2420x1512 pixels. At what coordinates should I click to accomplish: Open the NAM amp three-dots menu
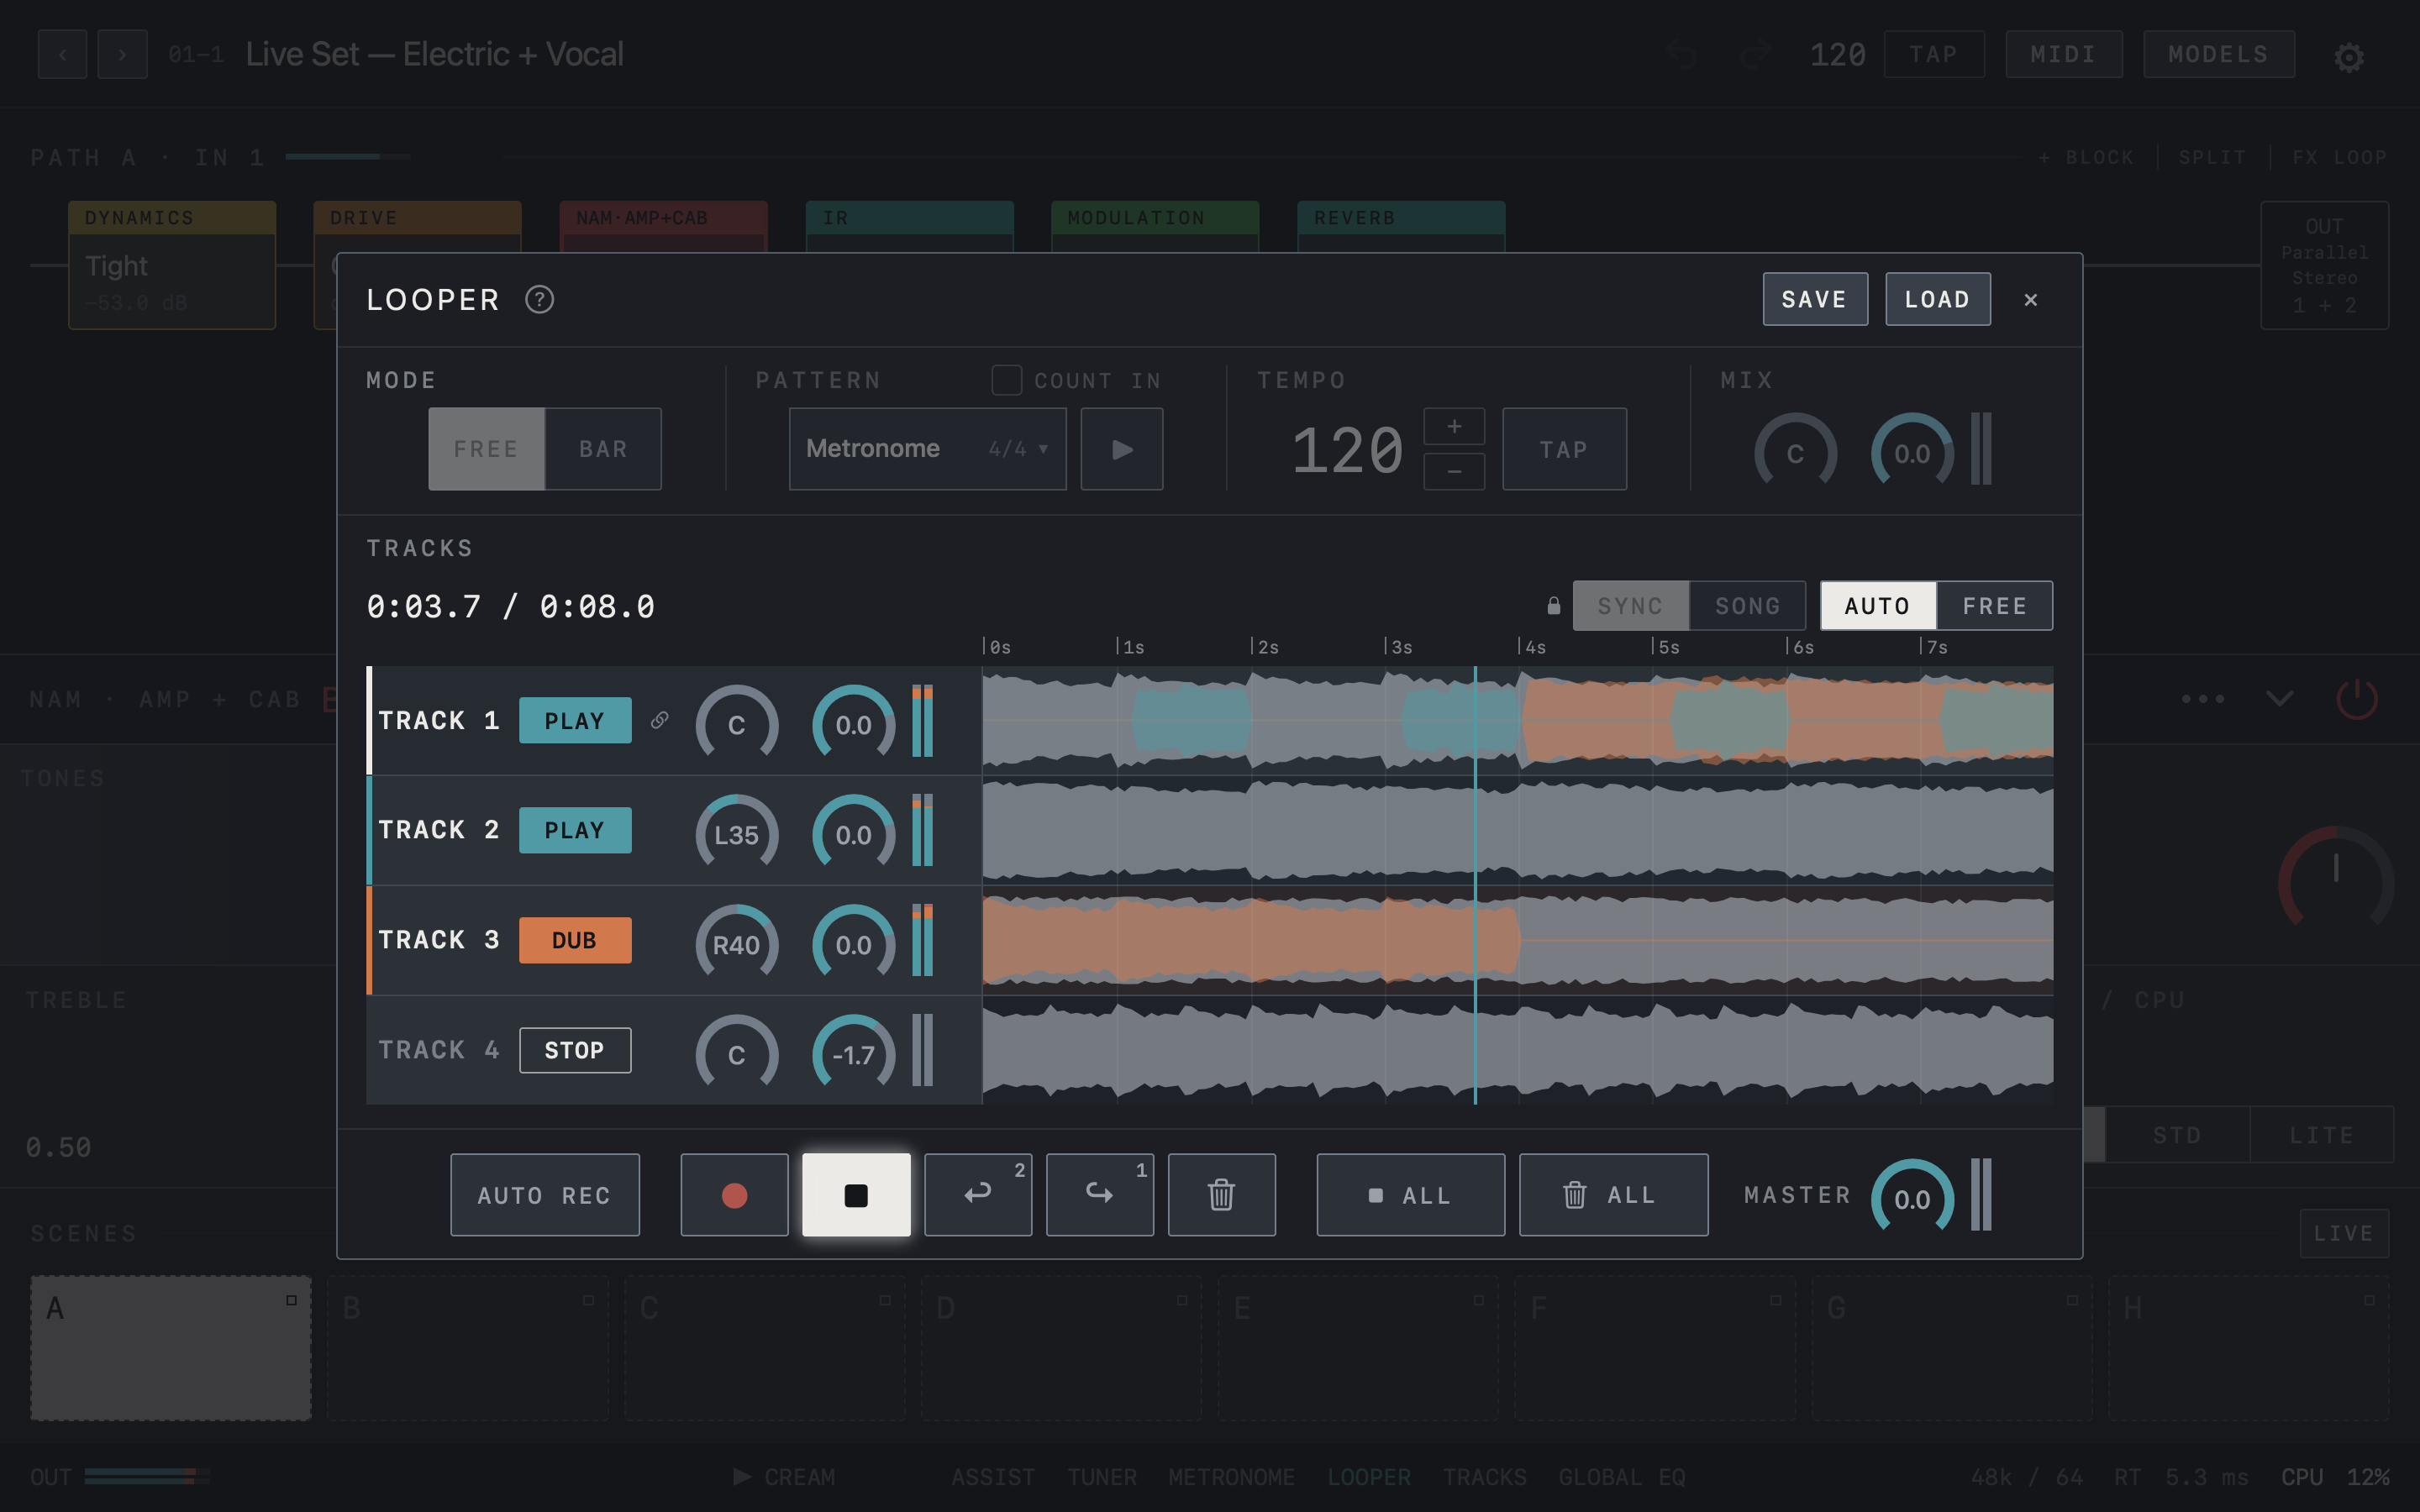tap(2203, 698)
